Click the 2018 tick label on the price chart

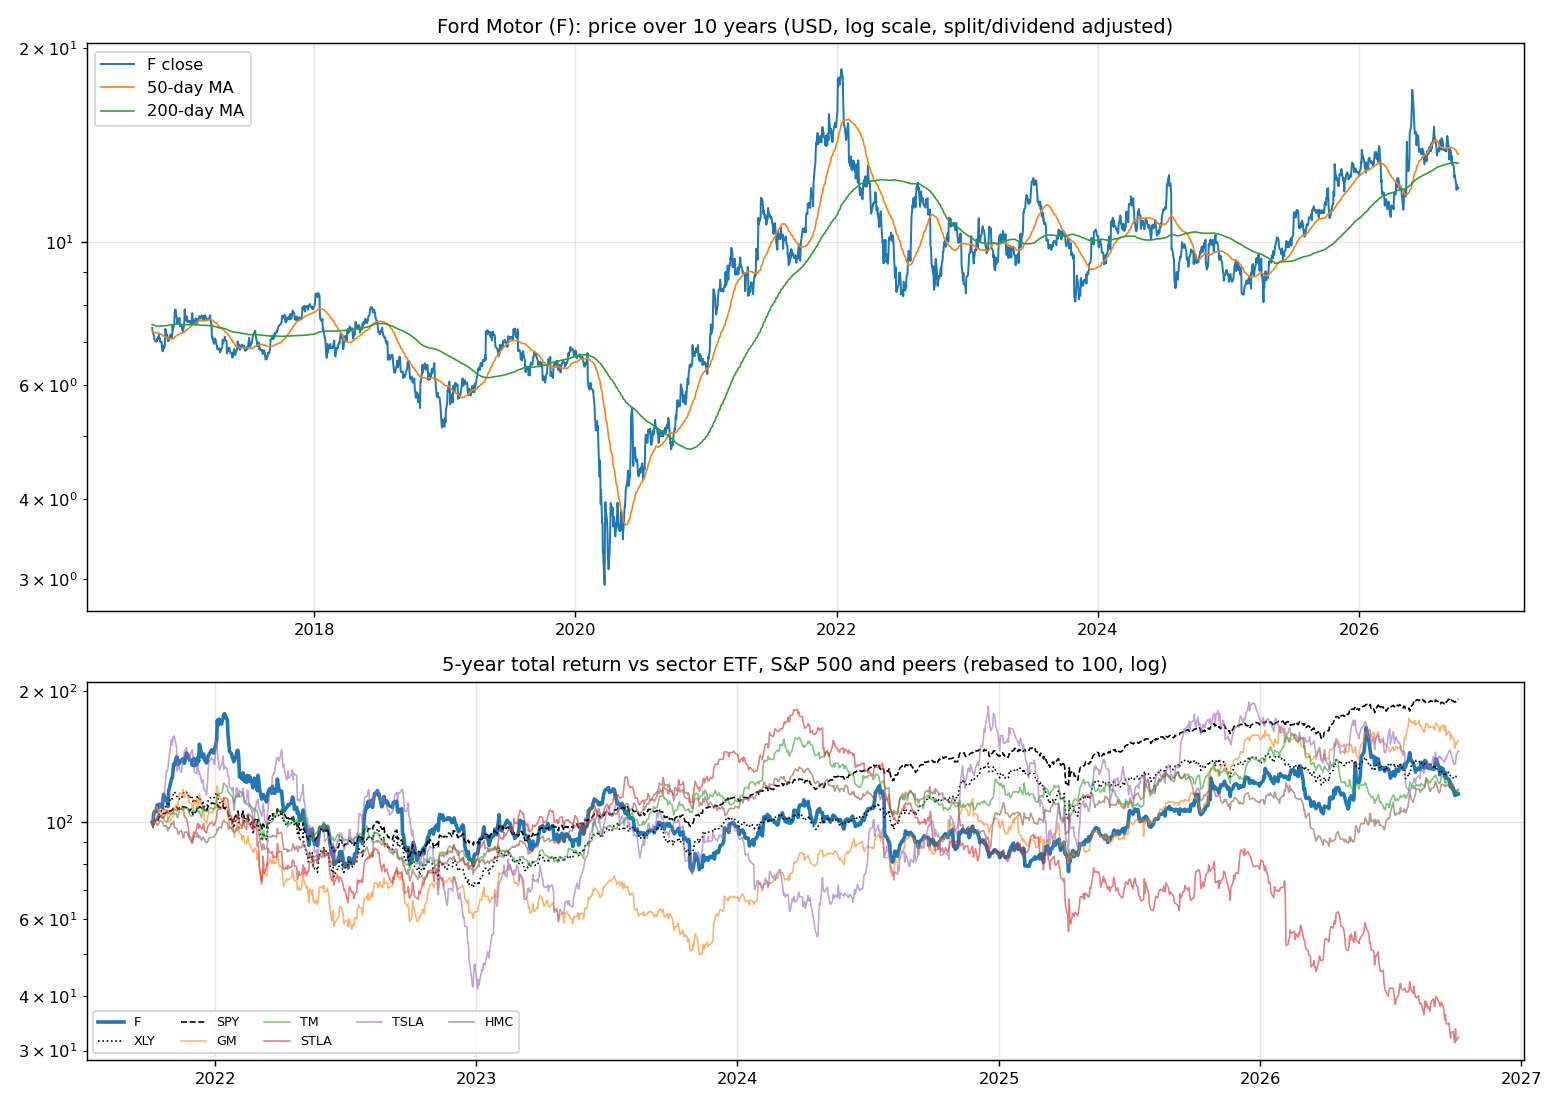click(314, 630)
